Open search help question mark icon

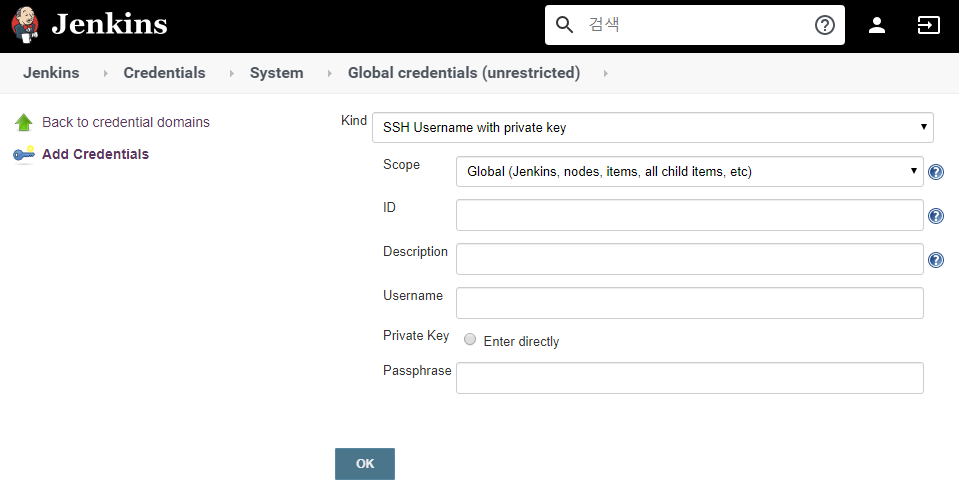pyautogui.click(x=824, y=25)
